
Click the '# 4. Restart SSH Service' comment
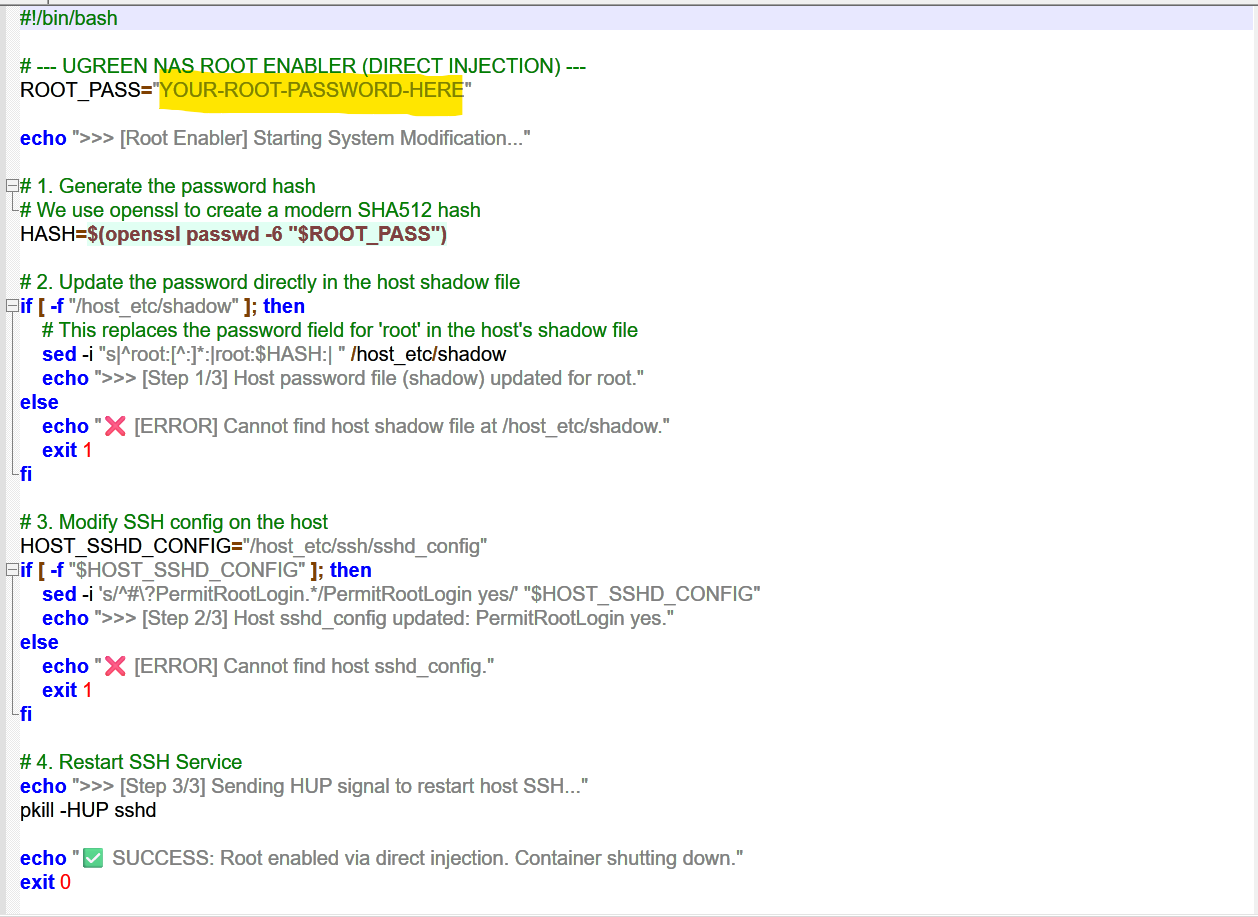[x=130, y=762]
